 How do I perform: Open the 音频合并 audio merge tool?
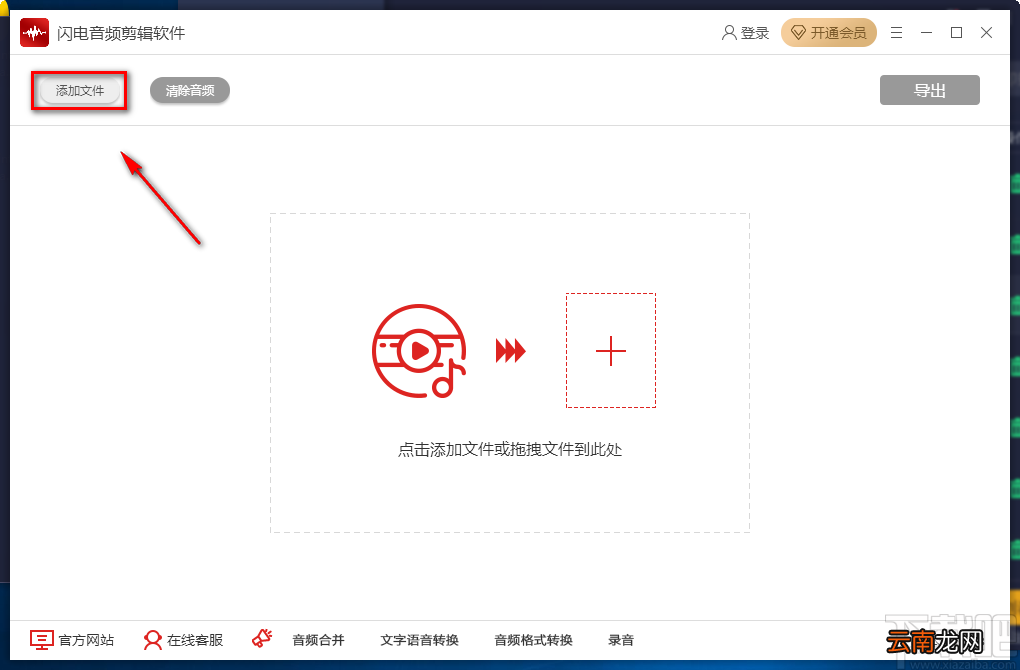click(x=318, y=640)
